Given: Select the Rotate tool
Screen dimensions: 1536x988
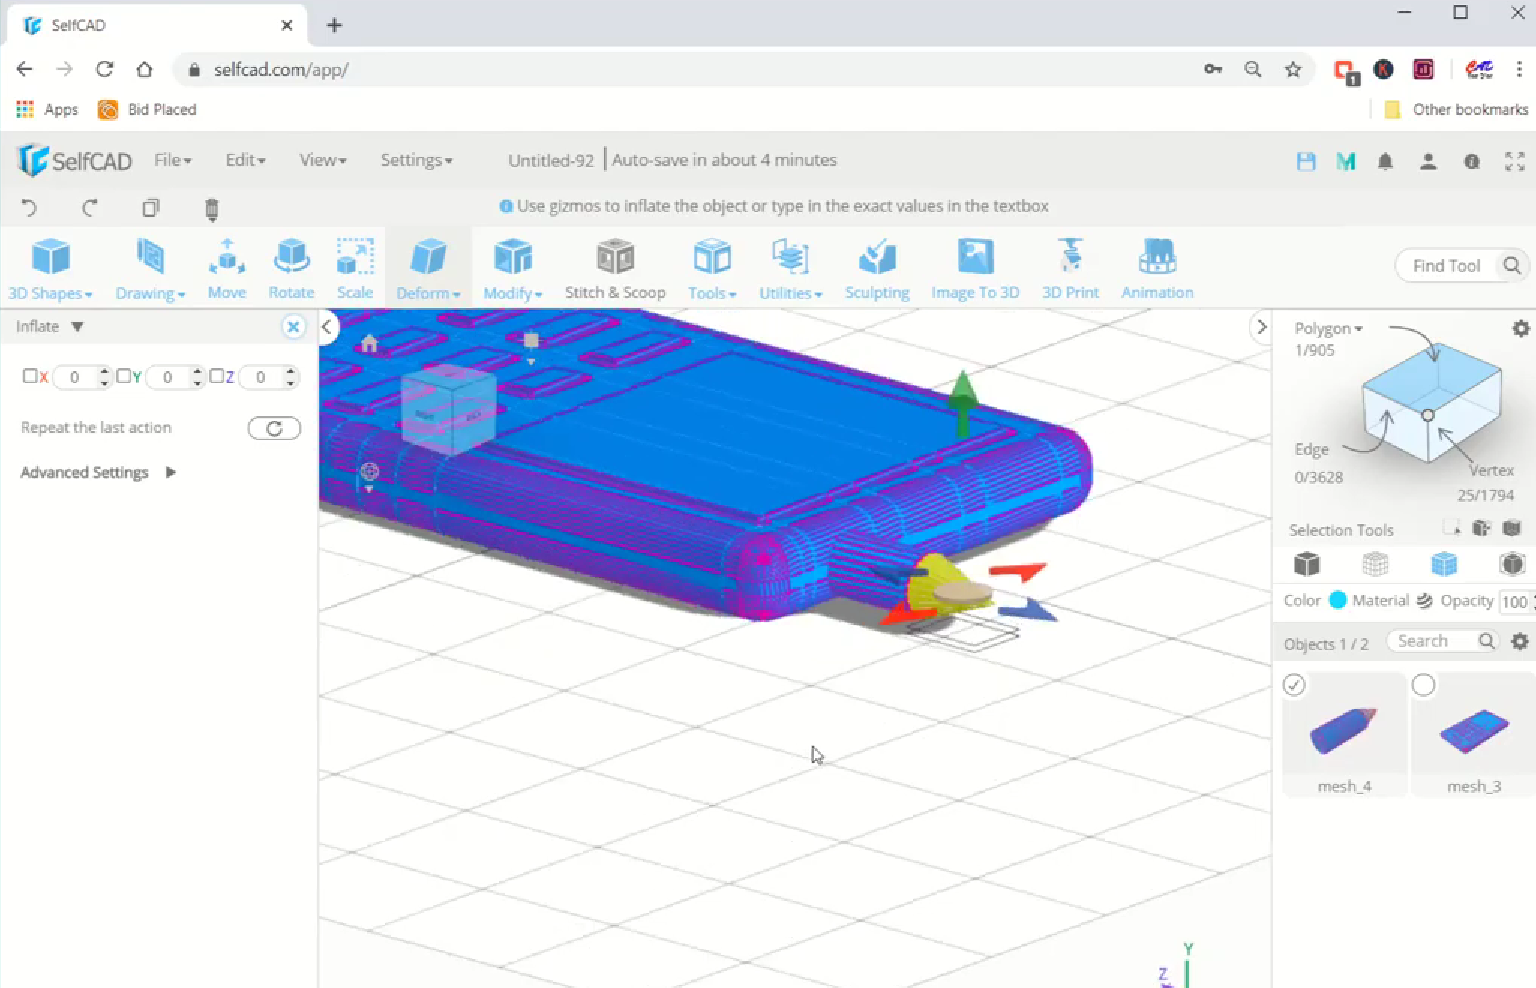Looking at the screenshot, I should click(291, 269).
